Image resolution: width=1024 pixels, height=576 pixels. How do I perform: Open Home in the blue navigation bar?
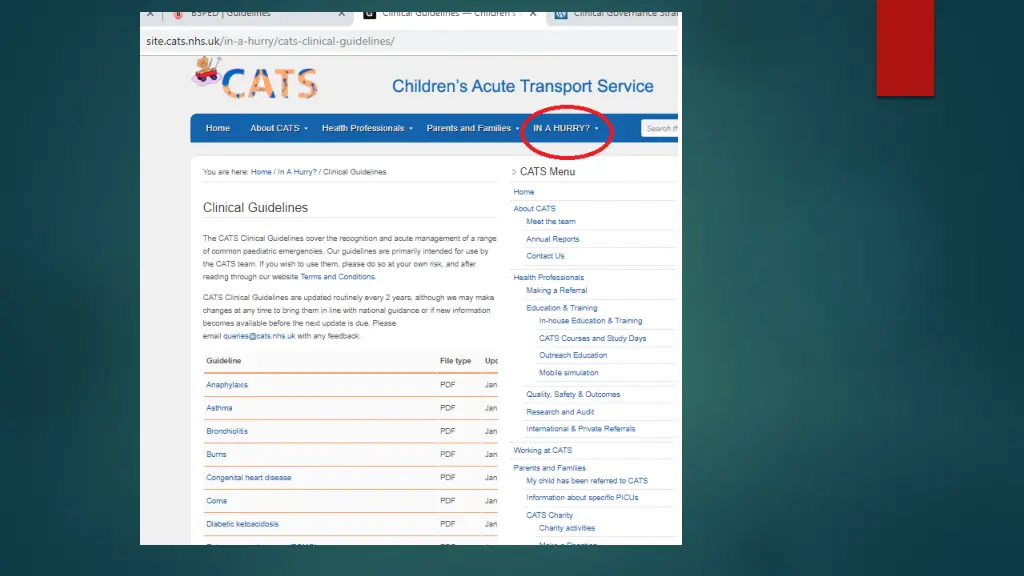217,128
